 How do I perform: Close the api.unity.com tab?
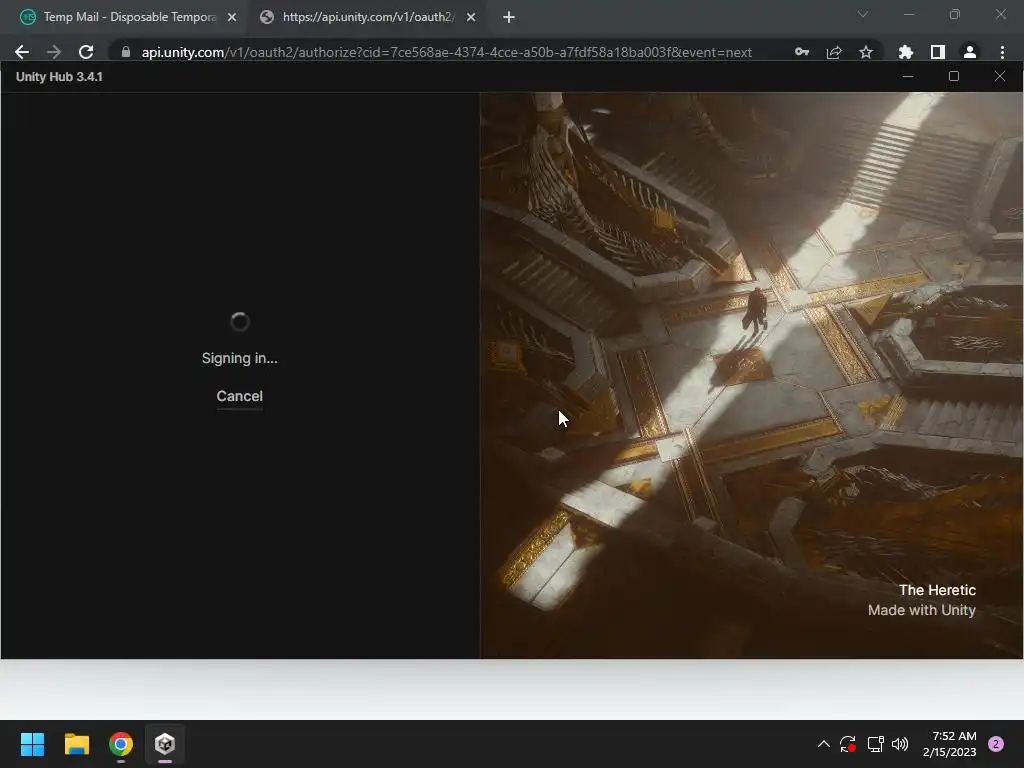click(471, 18)
